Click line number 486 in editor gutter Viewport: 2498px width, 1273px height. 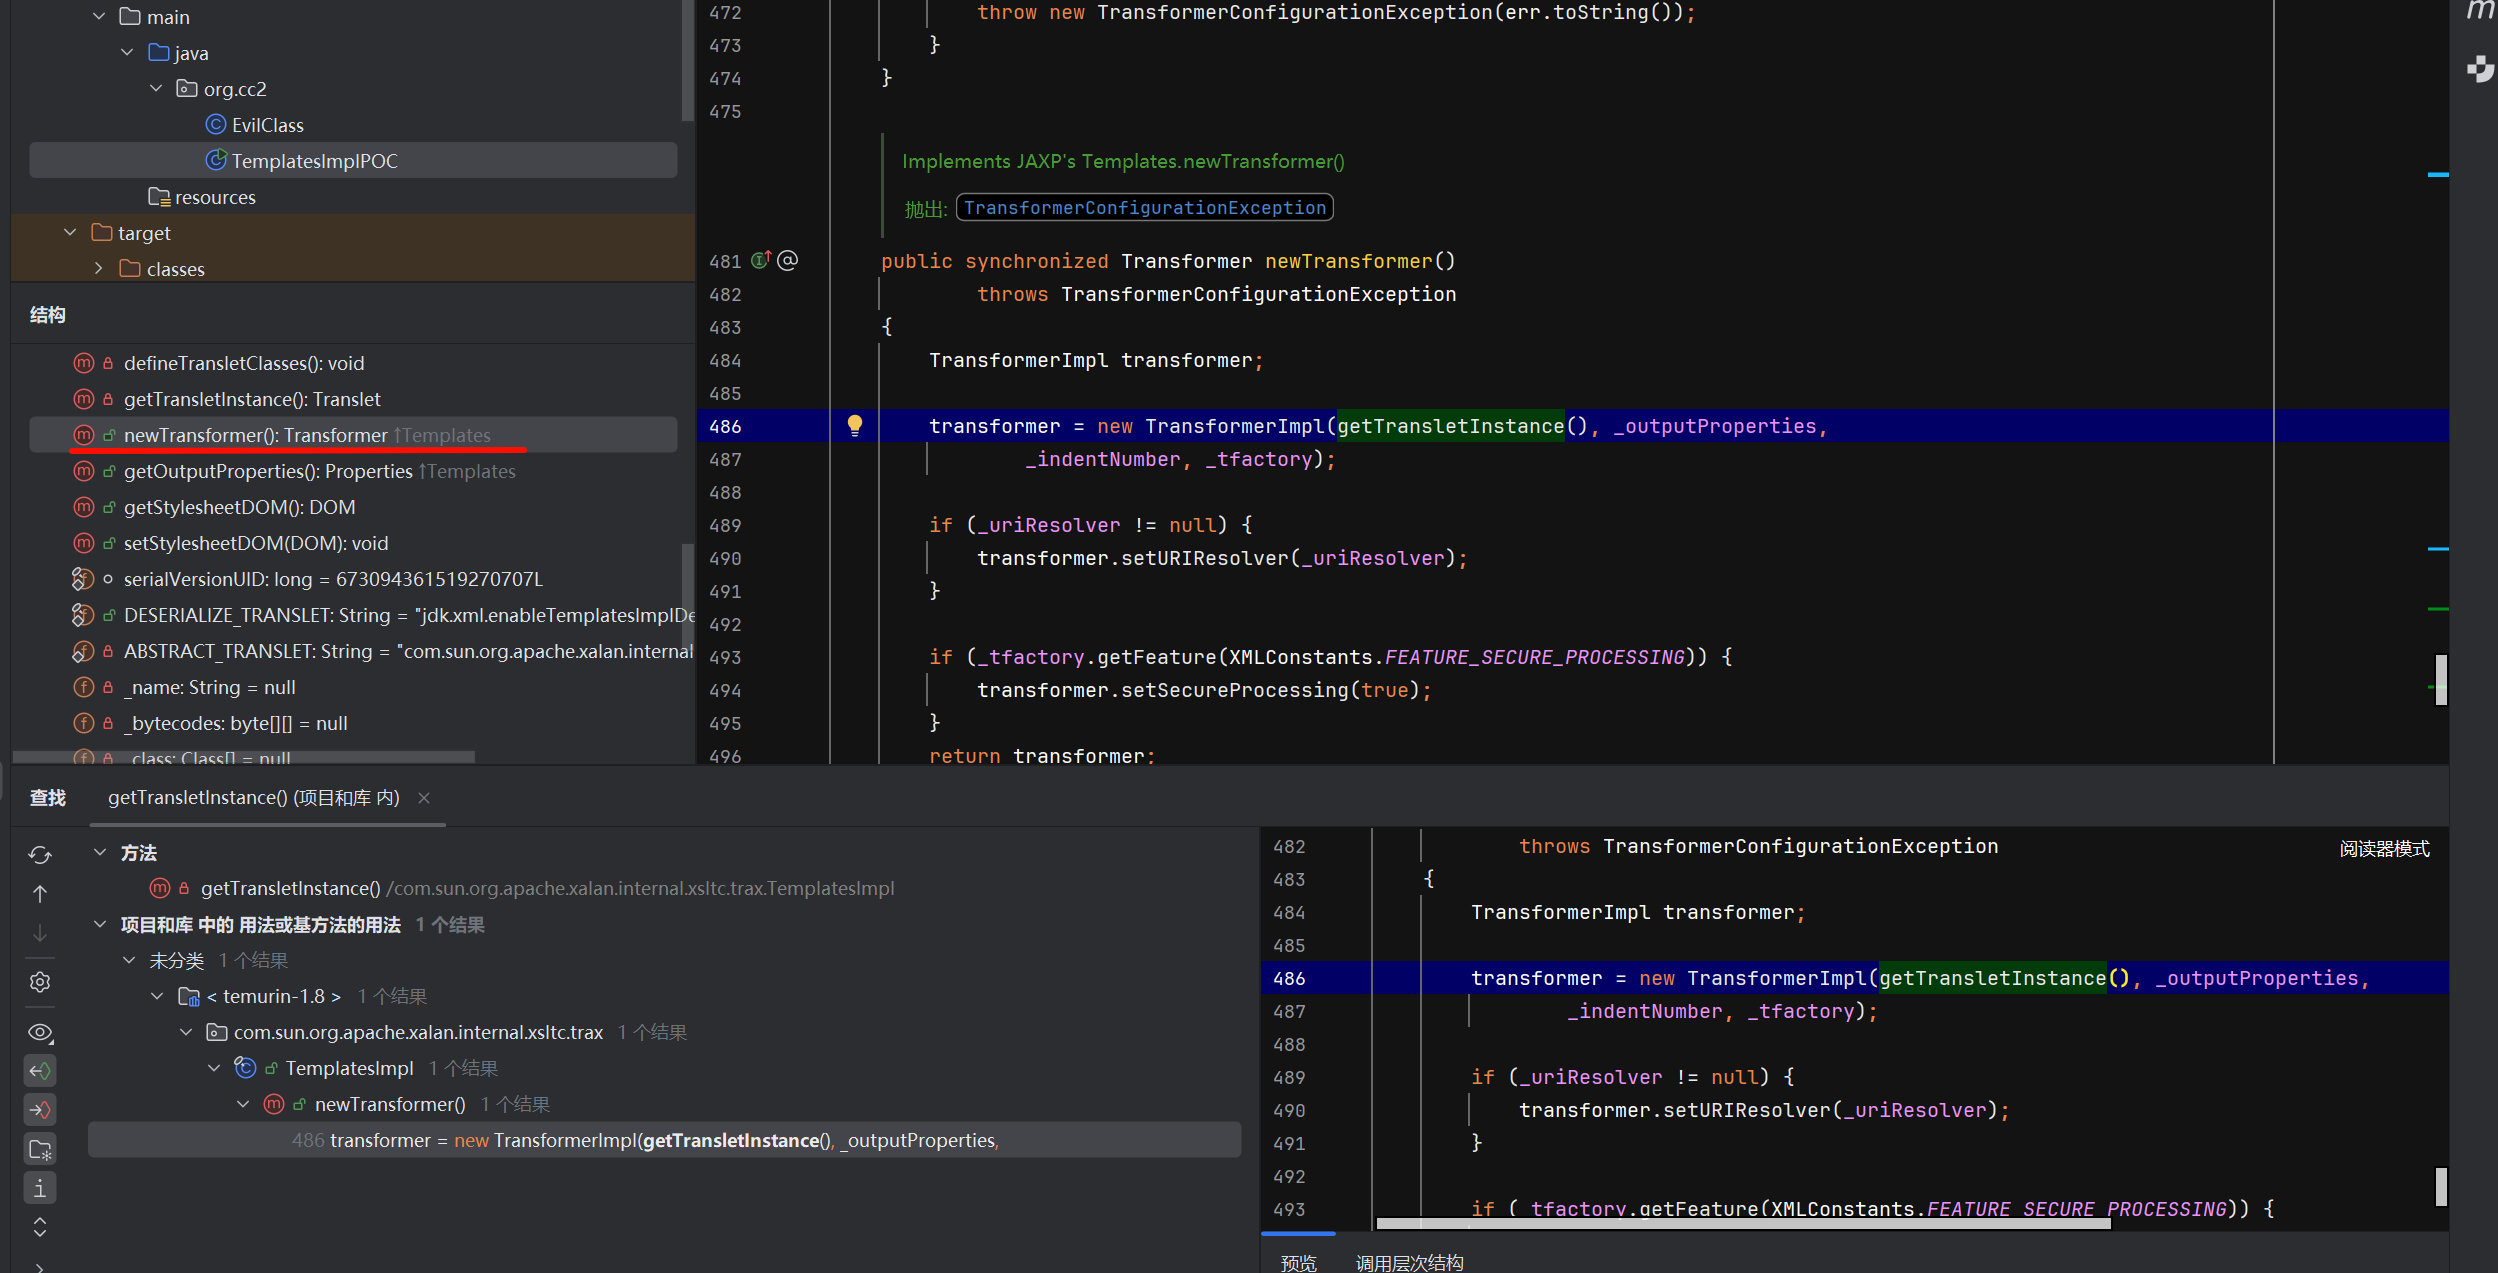725,426
